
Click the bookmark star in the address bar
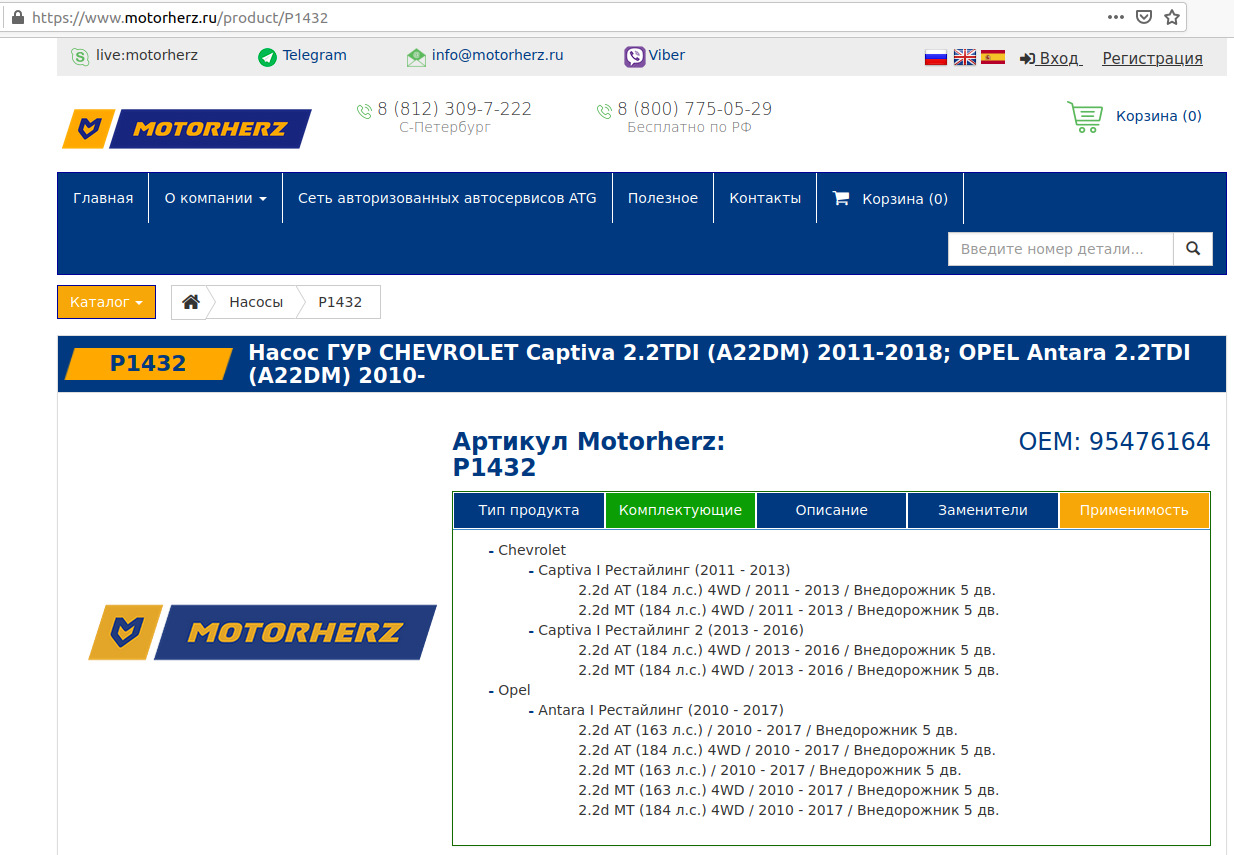pyautogui.click(x=1172, y=16)
